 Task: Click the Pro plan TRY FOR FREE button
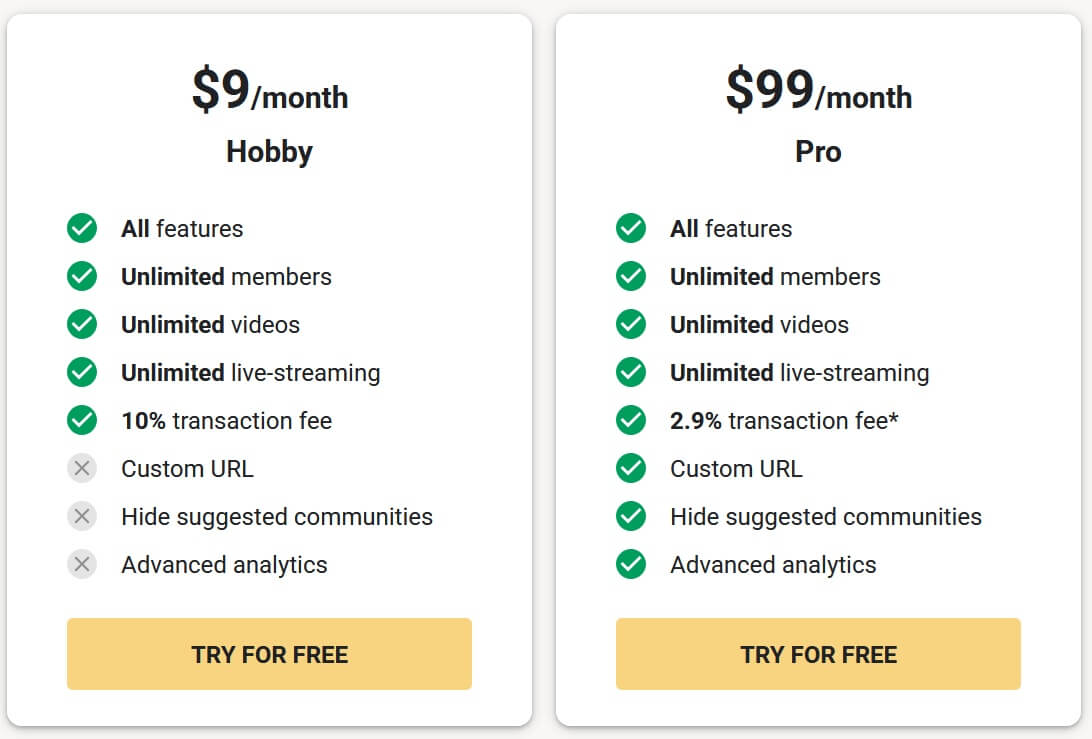point(818,654)
